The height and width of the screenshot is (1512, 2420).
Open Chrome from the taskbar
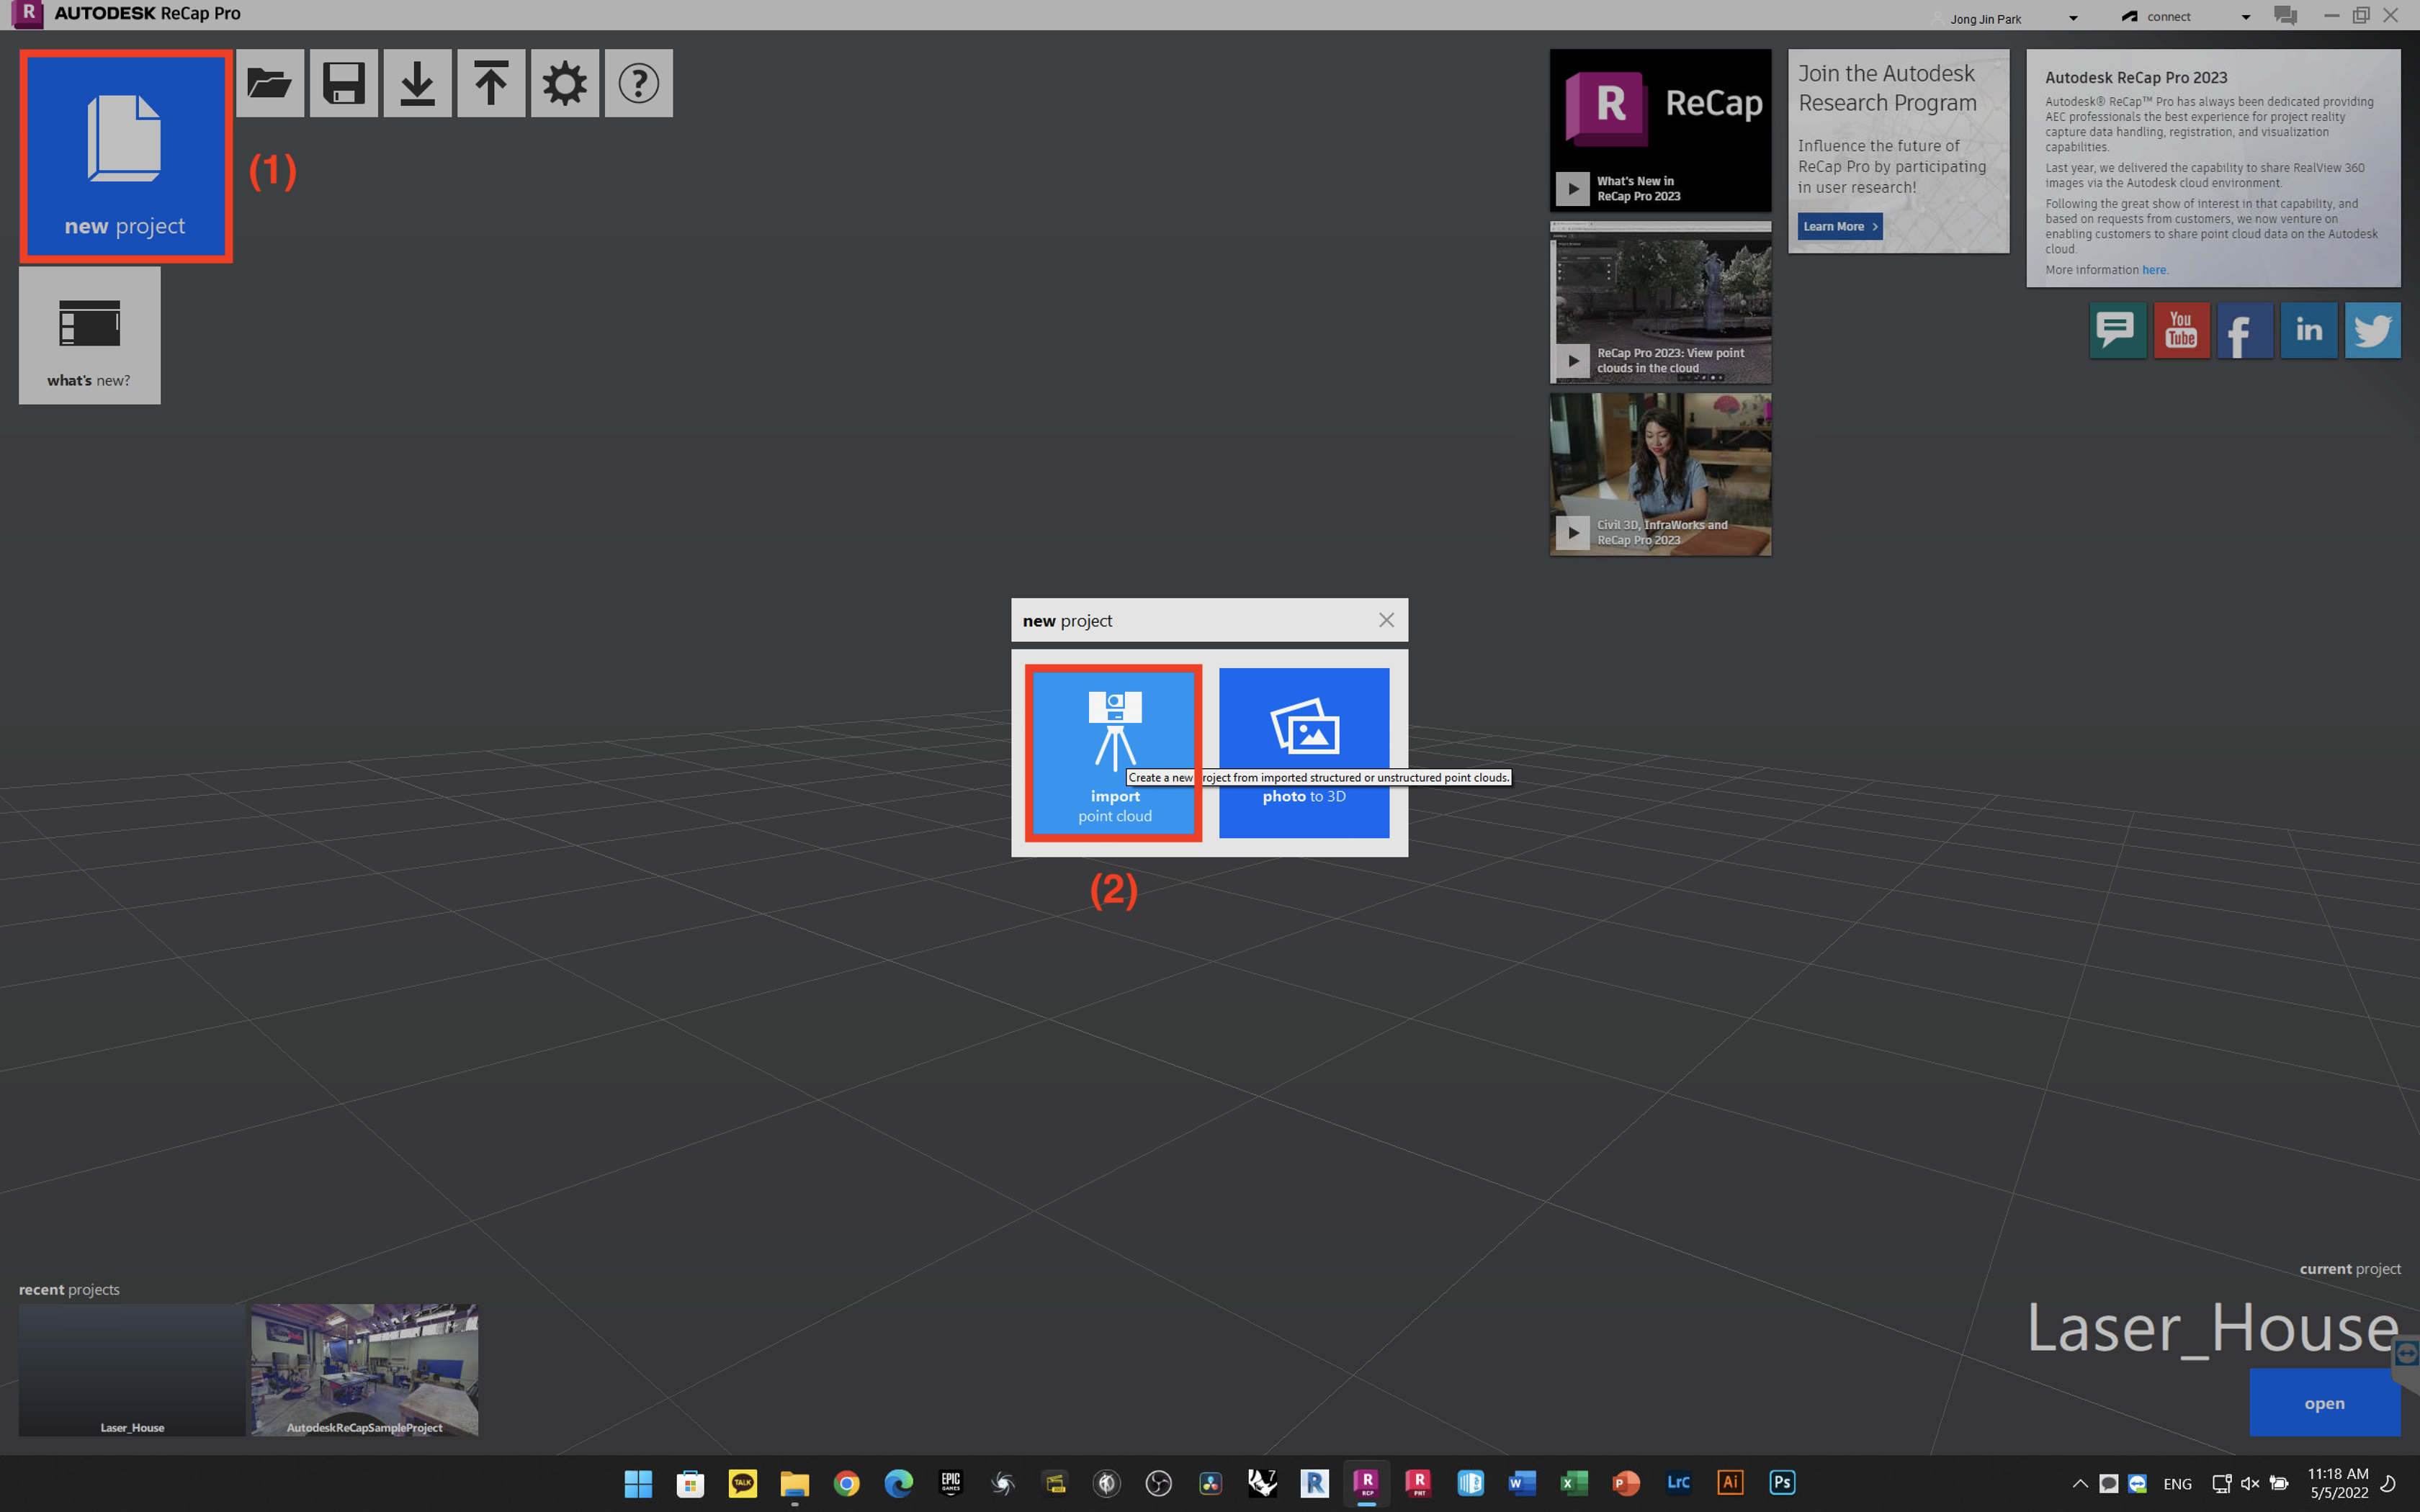(846, 1483)
